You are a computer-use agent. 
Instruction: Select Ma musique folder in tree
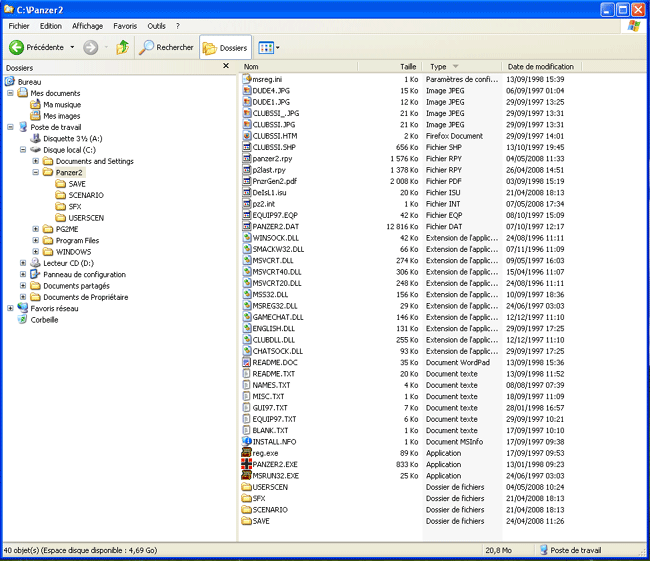62,104
